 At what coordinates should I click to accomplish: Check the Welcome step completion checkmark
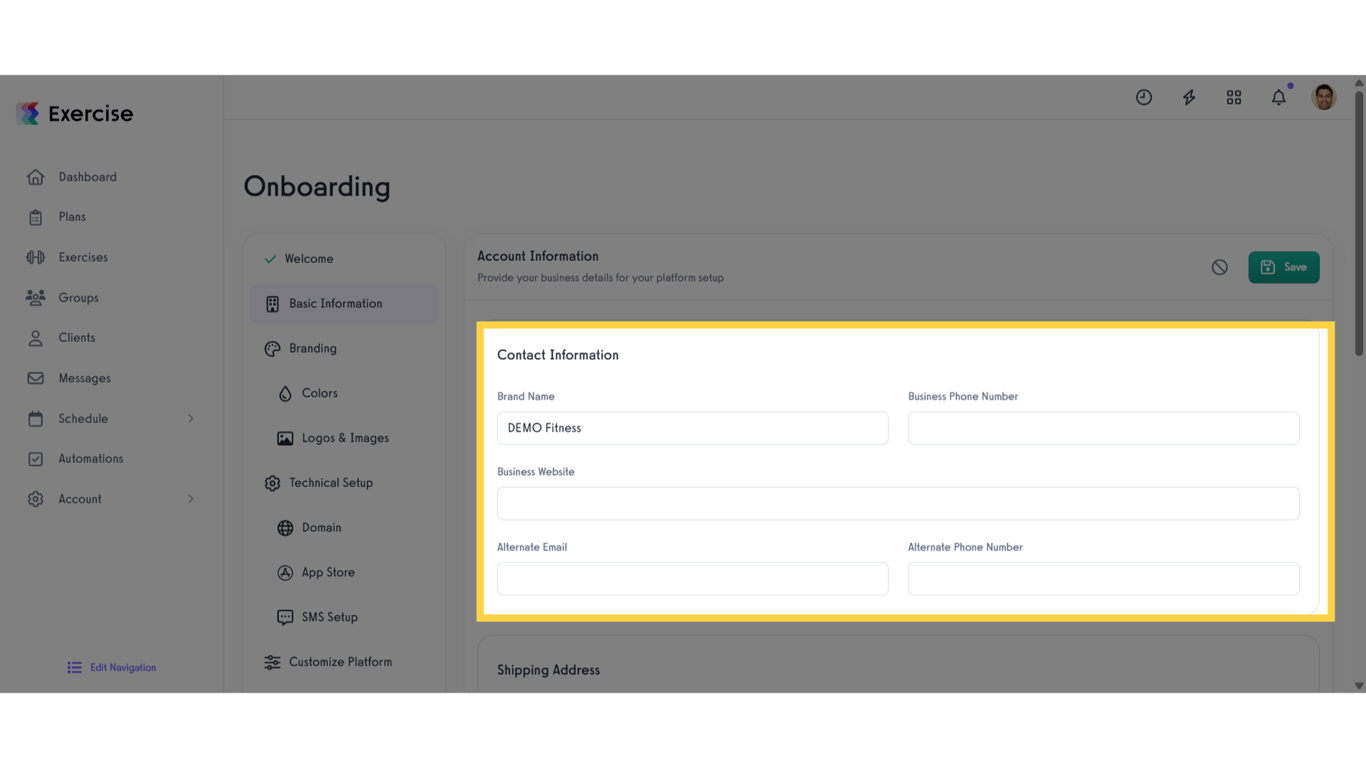pyautogui.click(x=270, y=258)
